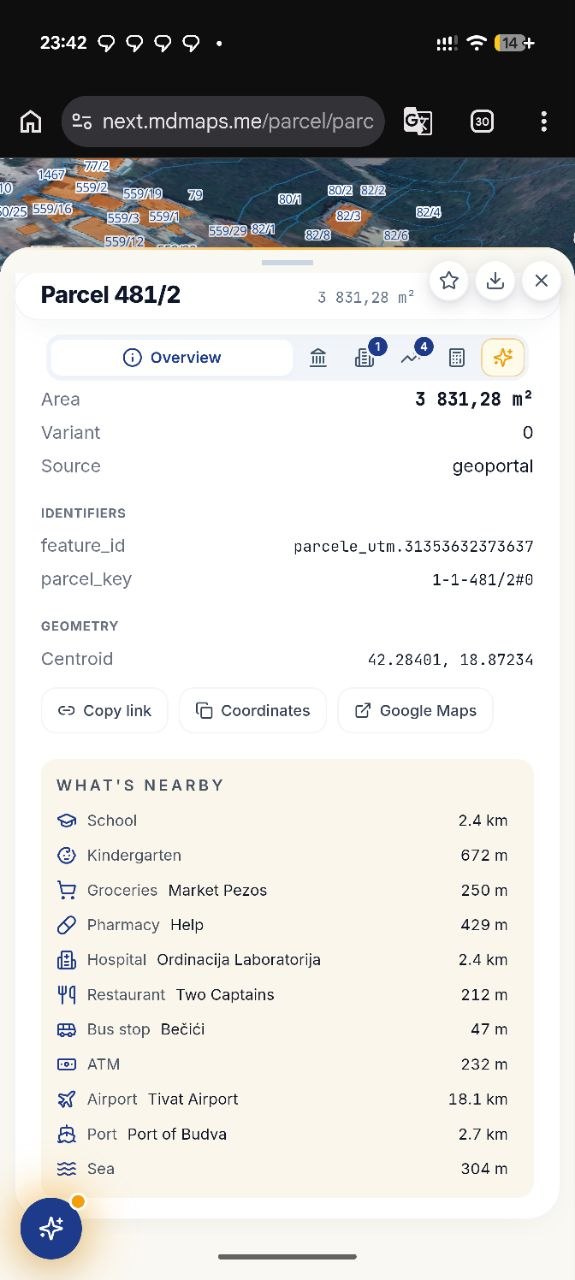The image size is (575, 1280).
Task: Open the calculator tab icon
Action: coord(456,357)
